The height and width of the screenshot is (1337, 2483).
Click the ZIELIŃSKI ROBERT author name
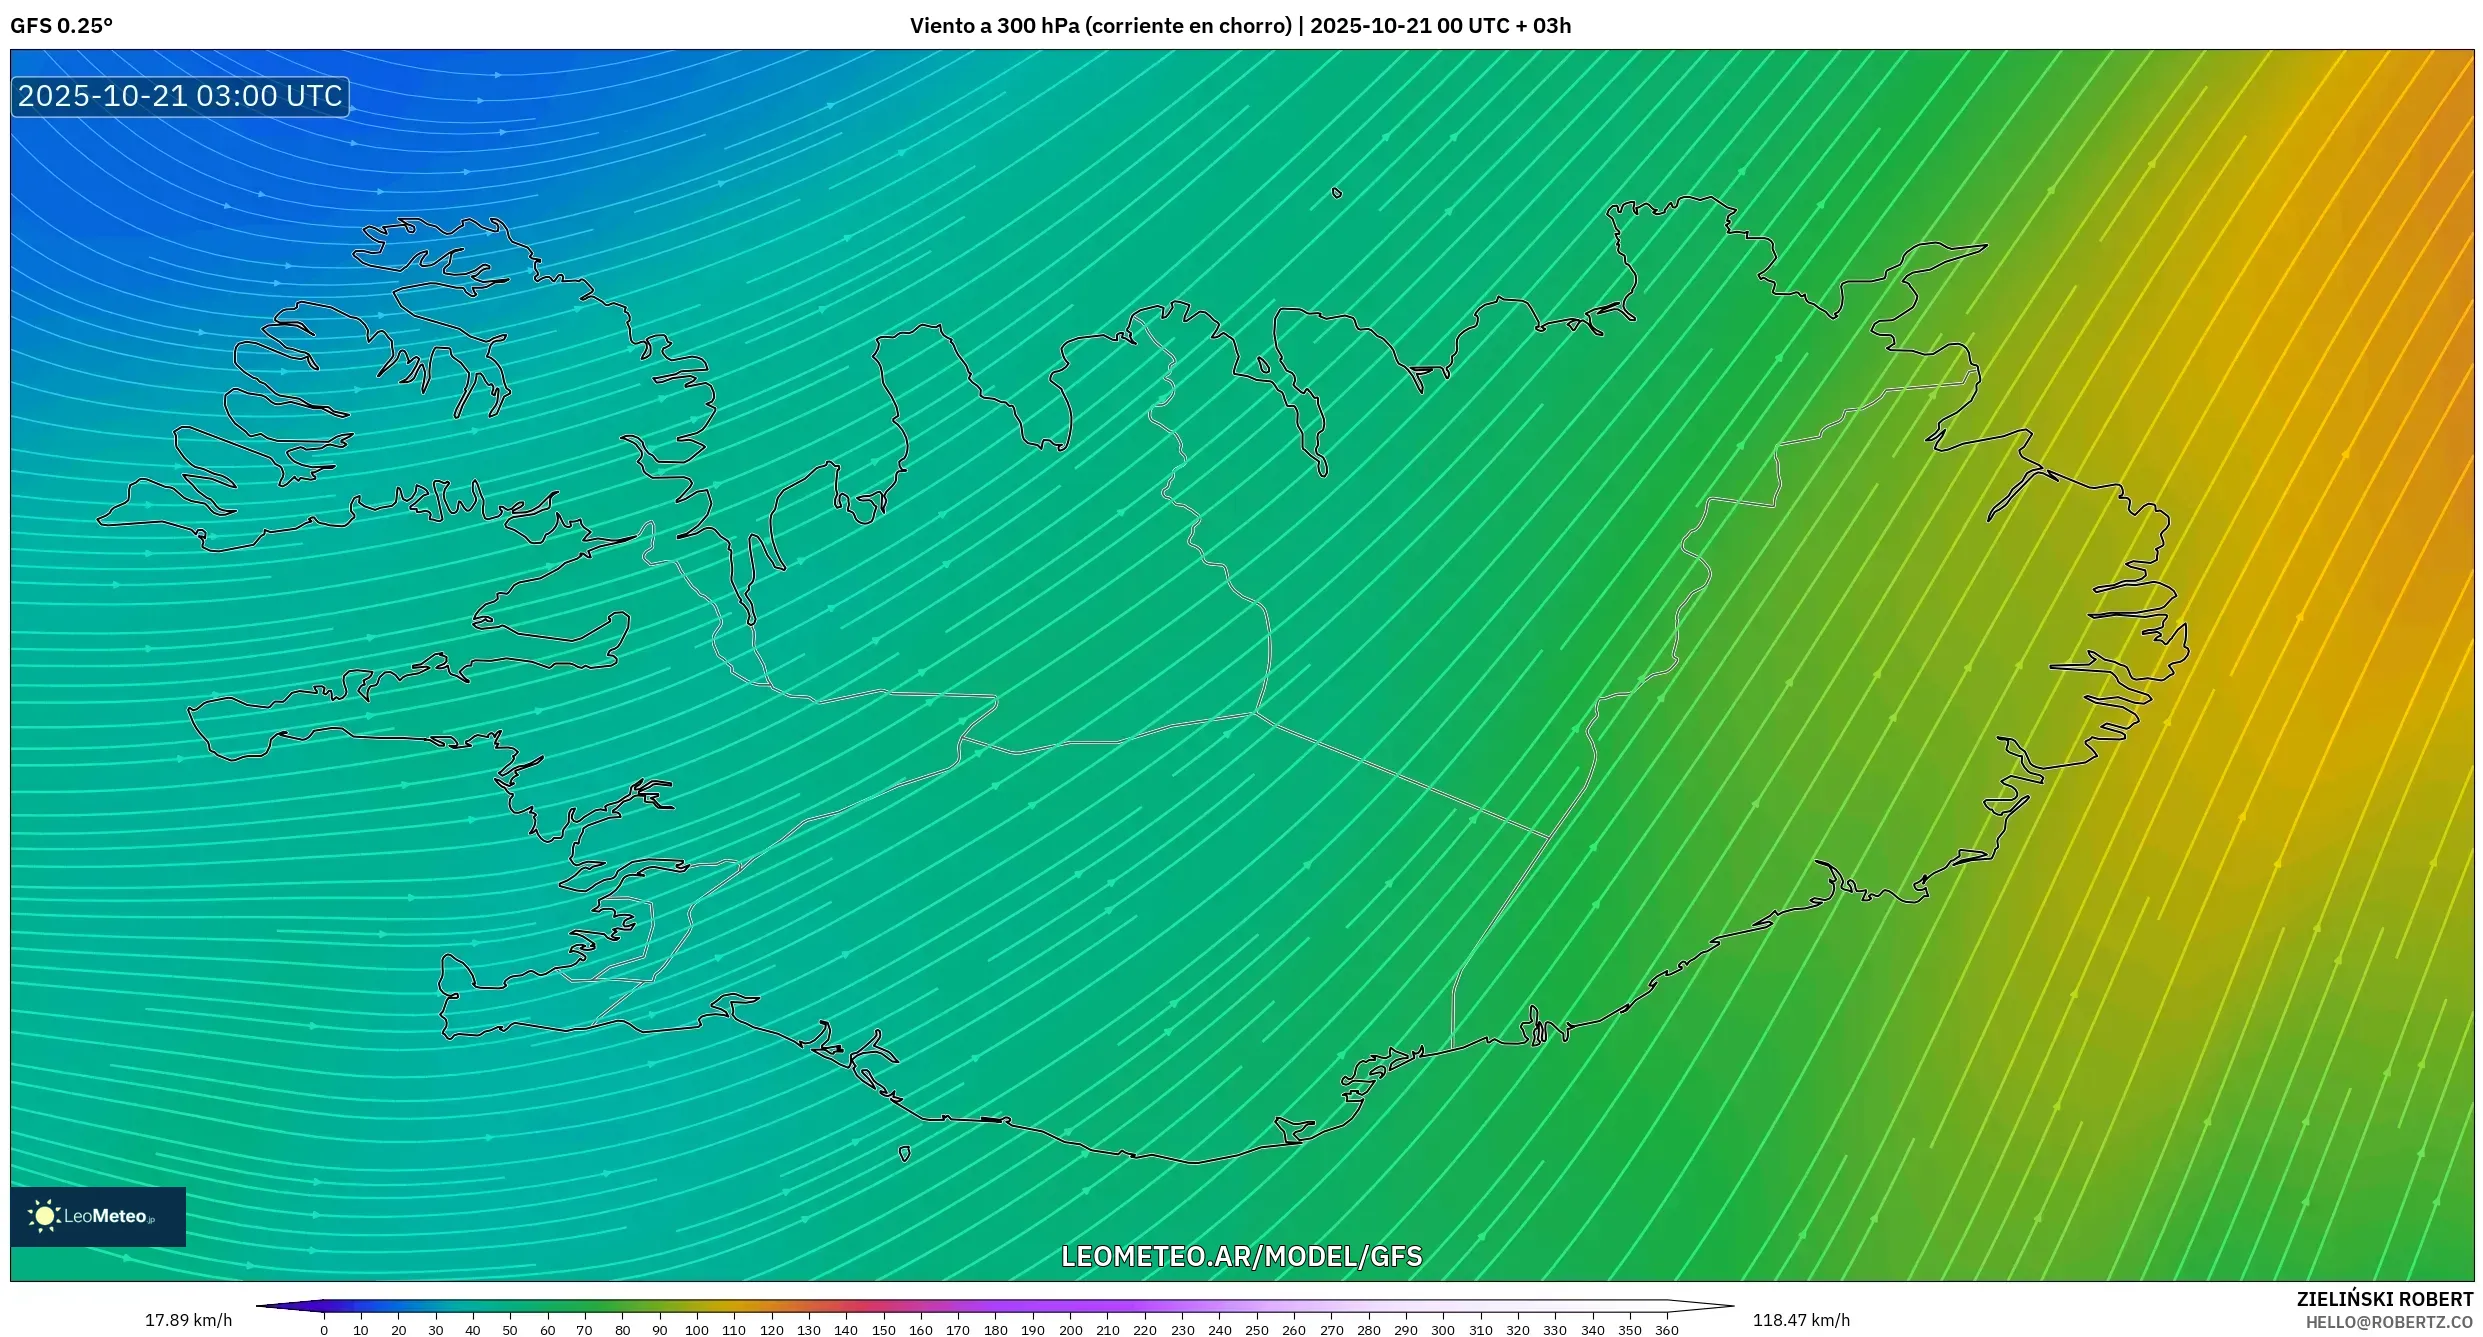tap(2384, 1299)
